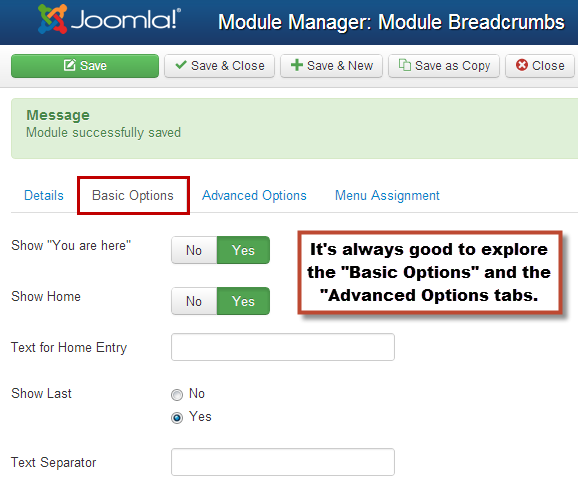Viewport: 578px width, 485px height.
Task: Click the Joomla logo icon
Action: pos(53,19)
